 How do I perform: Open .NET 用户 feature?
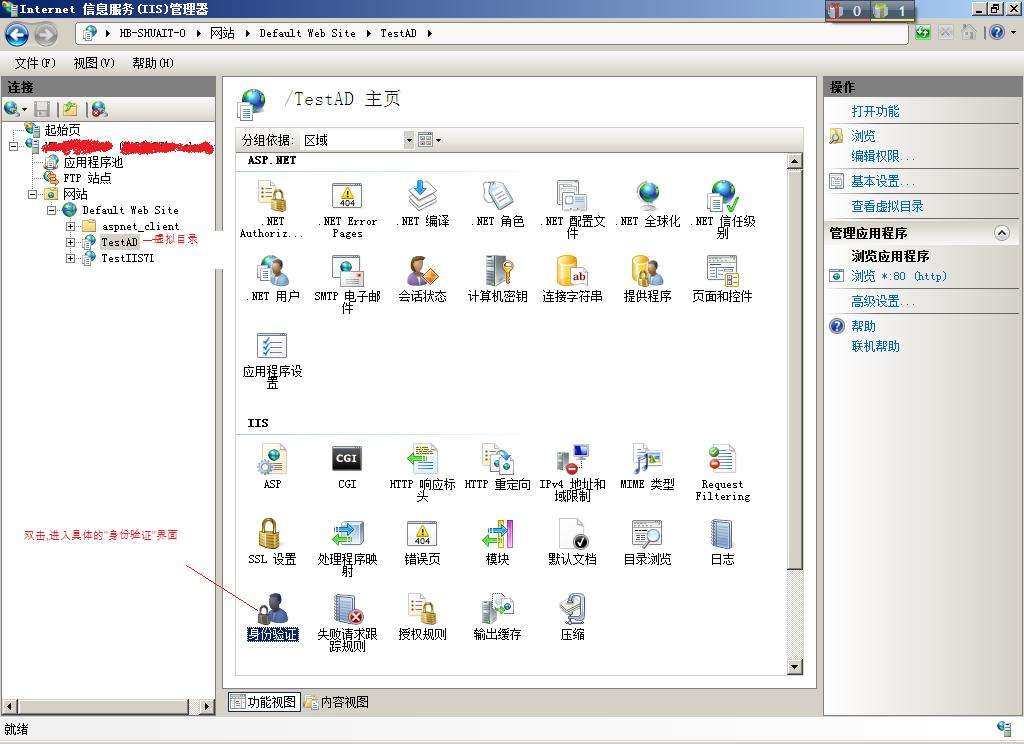[272, 279]
